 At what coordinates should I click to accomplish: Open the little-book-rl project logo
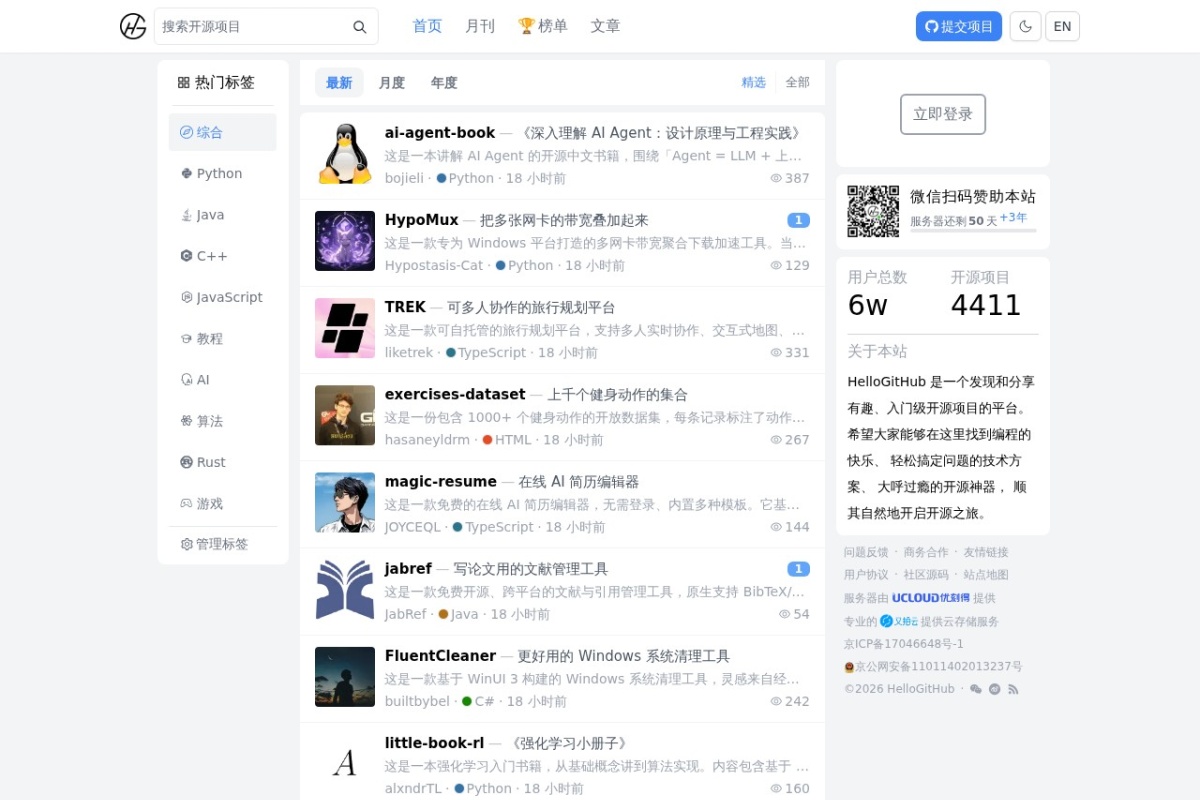345,764
